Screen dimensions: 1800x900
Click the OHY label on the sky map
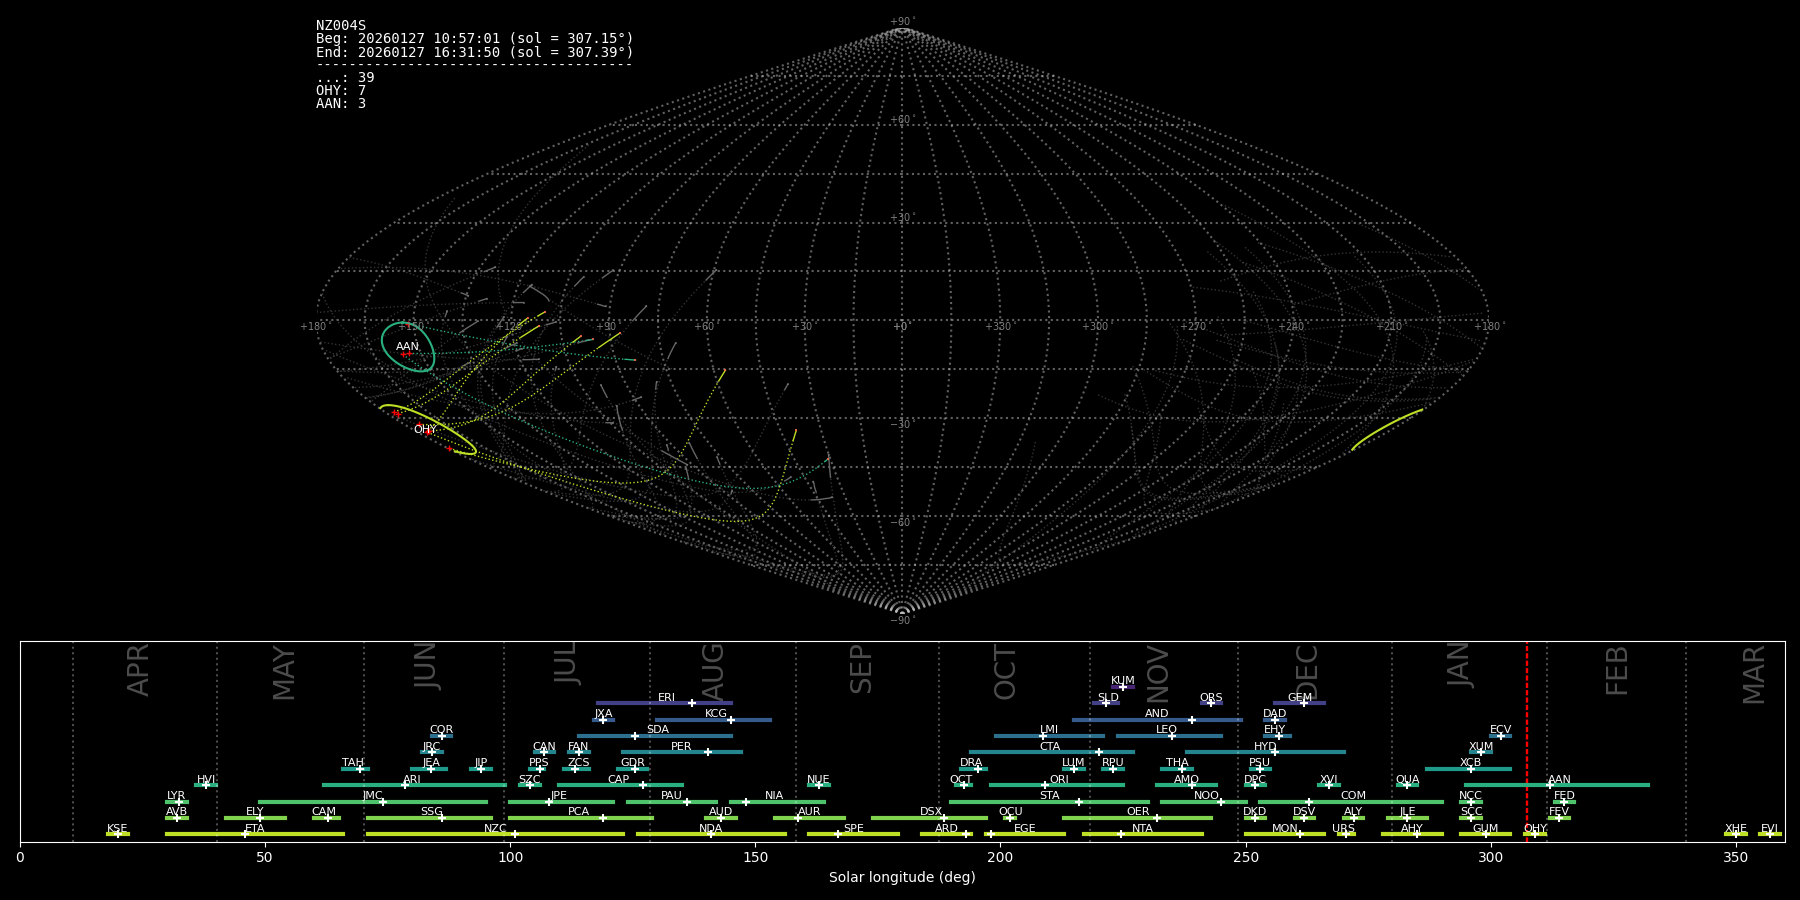click(425, 430)
